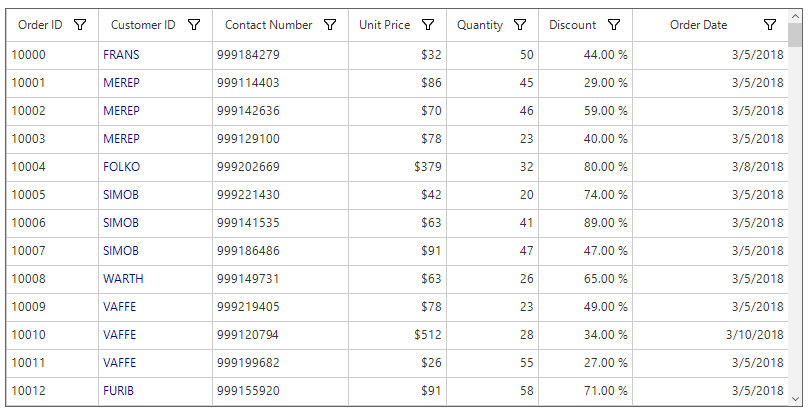Select order ID cell 10008
The height and width of the screenshot is (410, 809).
point(52,278)
